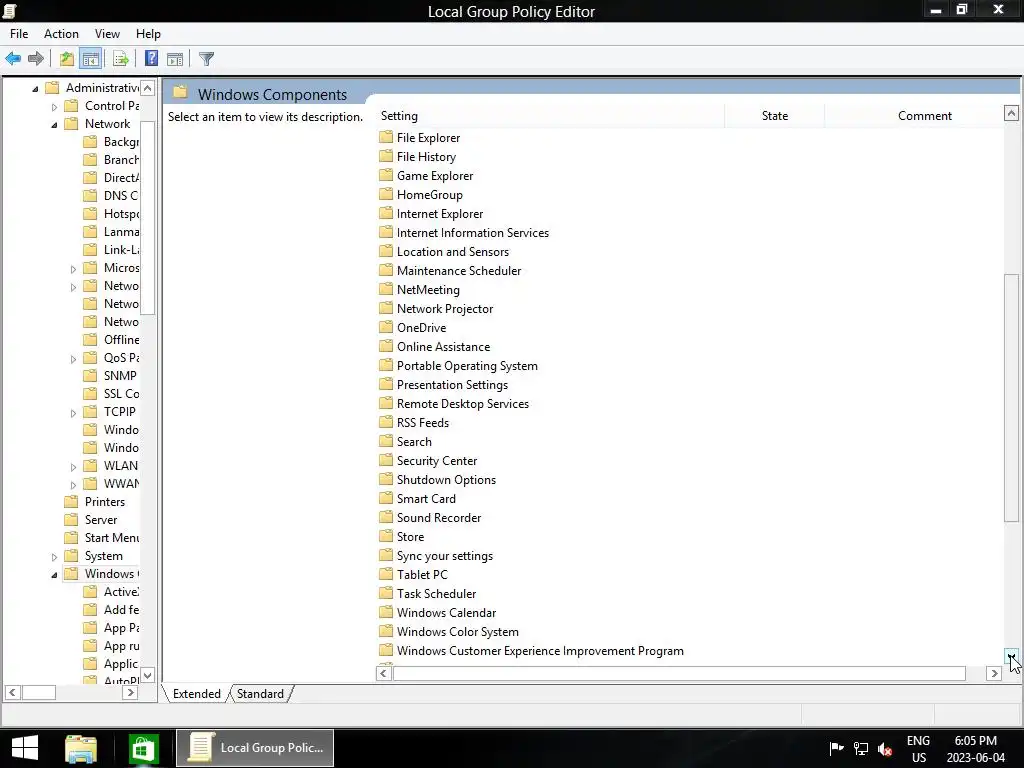Expand the WWAN tree node
Screen dimensions: 1024x768
click(x=73, y=485)
